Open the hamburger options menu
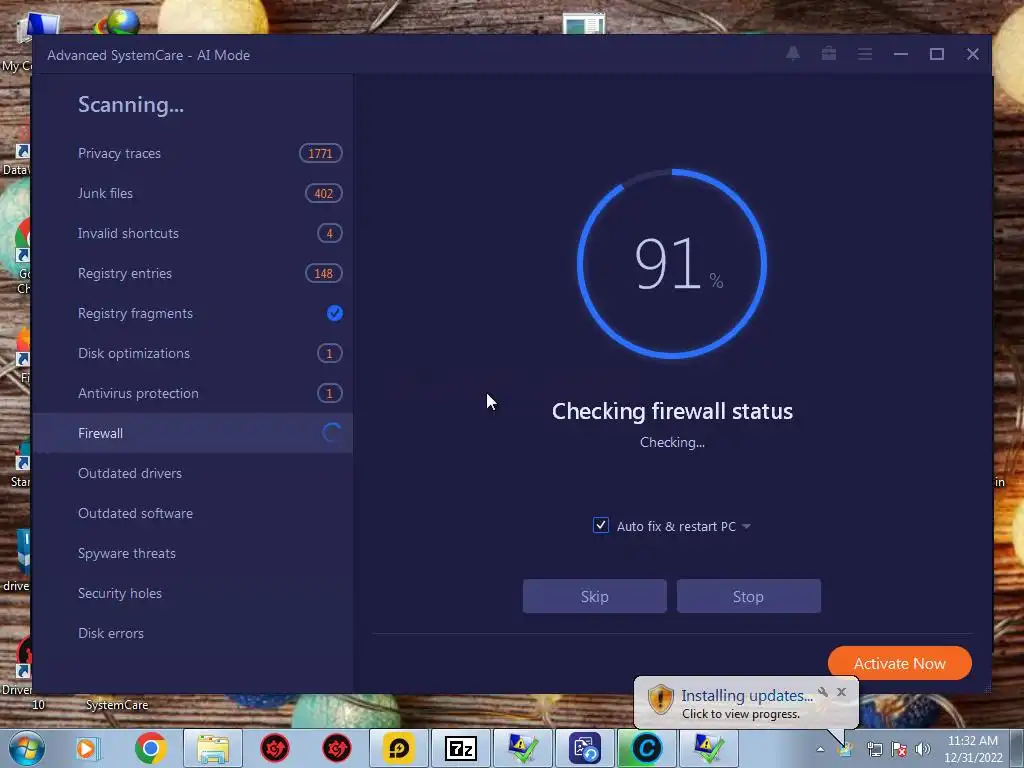Screen dimensions: 1024x768 click(x=865, y=54)
